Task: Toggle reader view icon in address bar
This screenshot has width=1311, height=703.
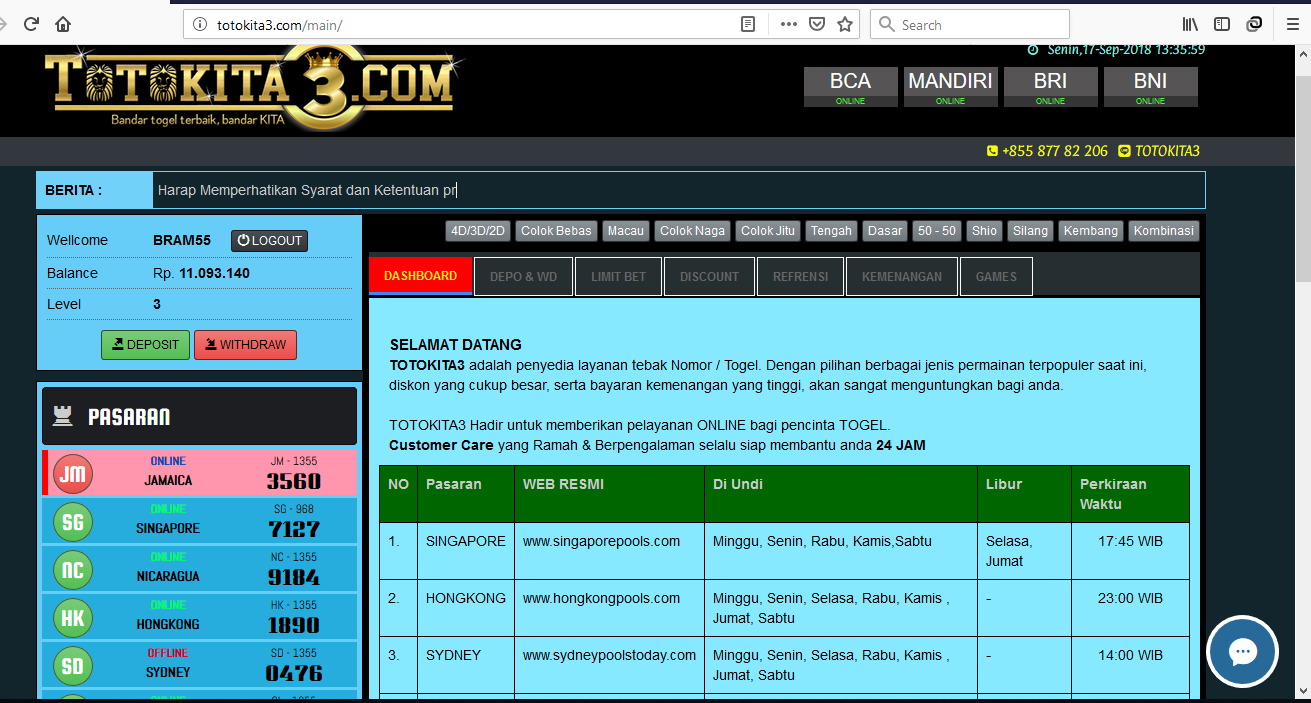Action: click(748, 25)
